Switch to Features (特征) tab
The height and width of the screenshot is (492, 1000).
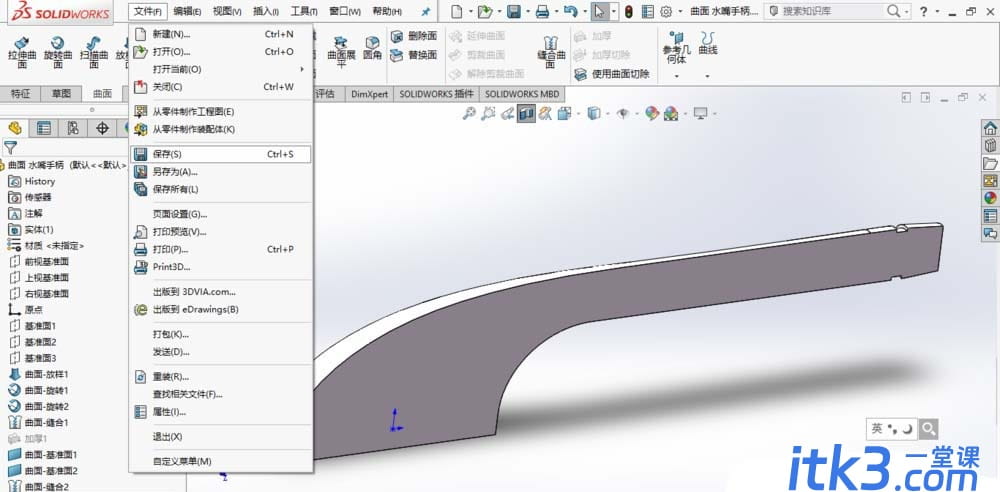[20, 94]
